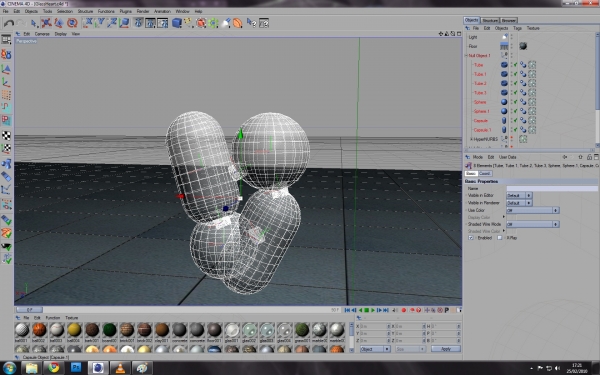
Task: Toggle the Y axis lock
Action: point(100,23)
